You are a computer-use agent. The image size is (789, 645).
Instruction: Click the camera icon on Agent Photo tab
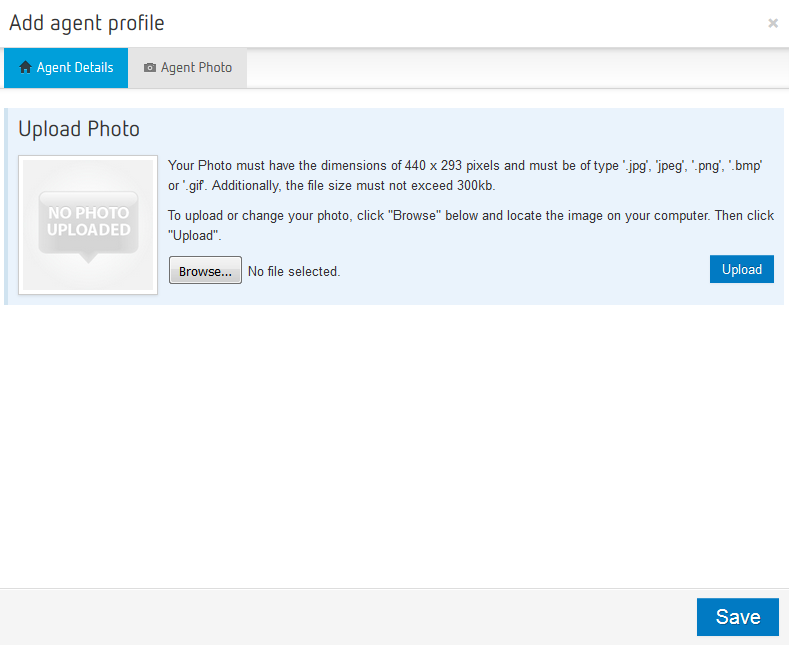point(150,68)
